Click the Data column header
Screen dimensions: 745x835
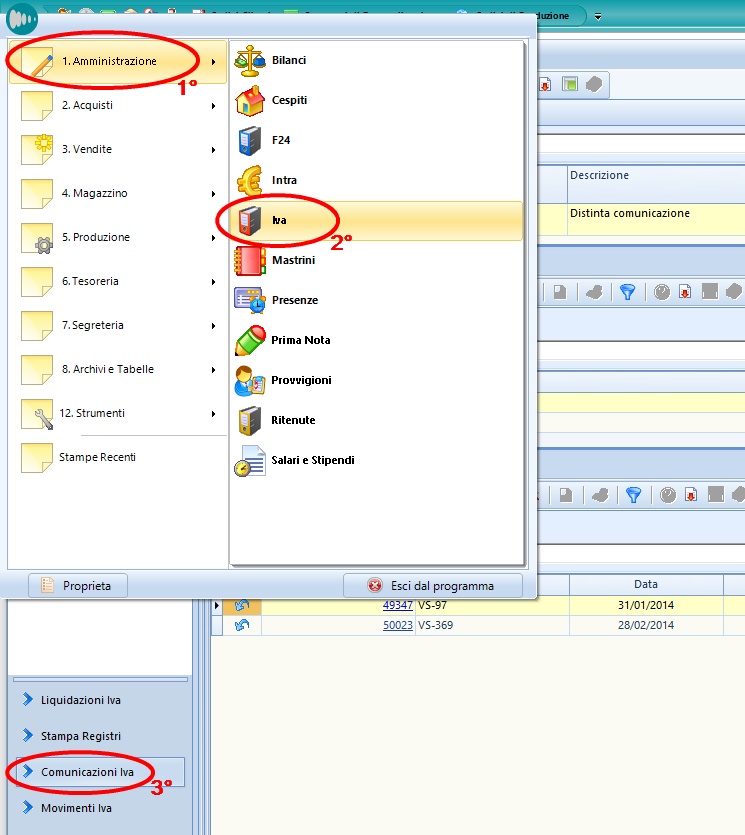pyautogui.click(x=645, y=584)
